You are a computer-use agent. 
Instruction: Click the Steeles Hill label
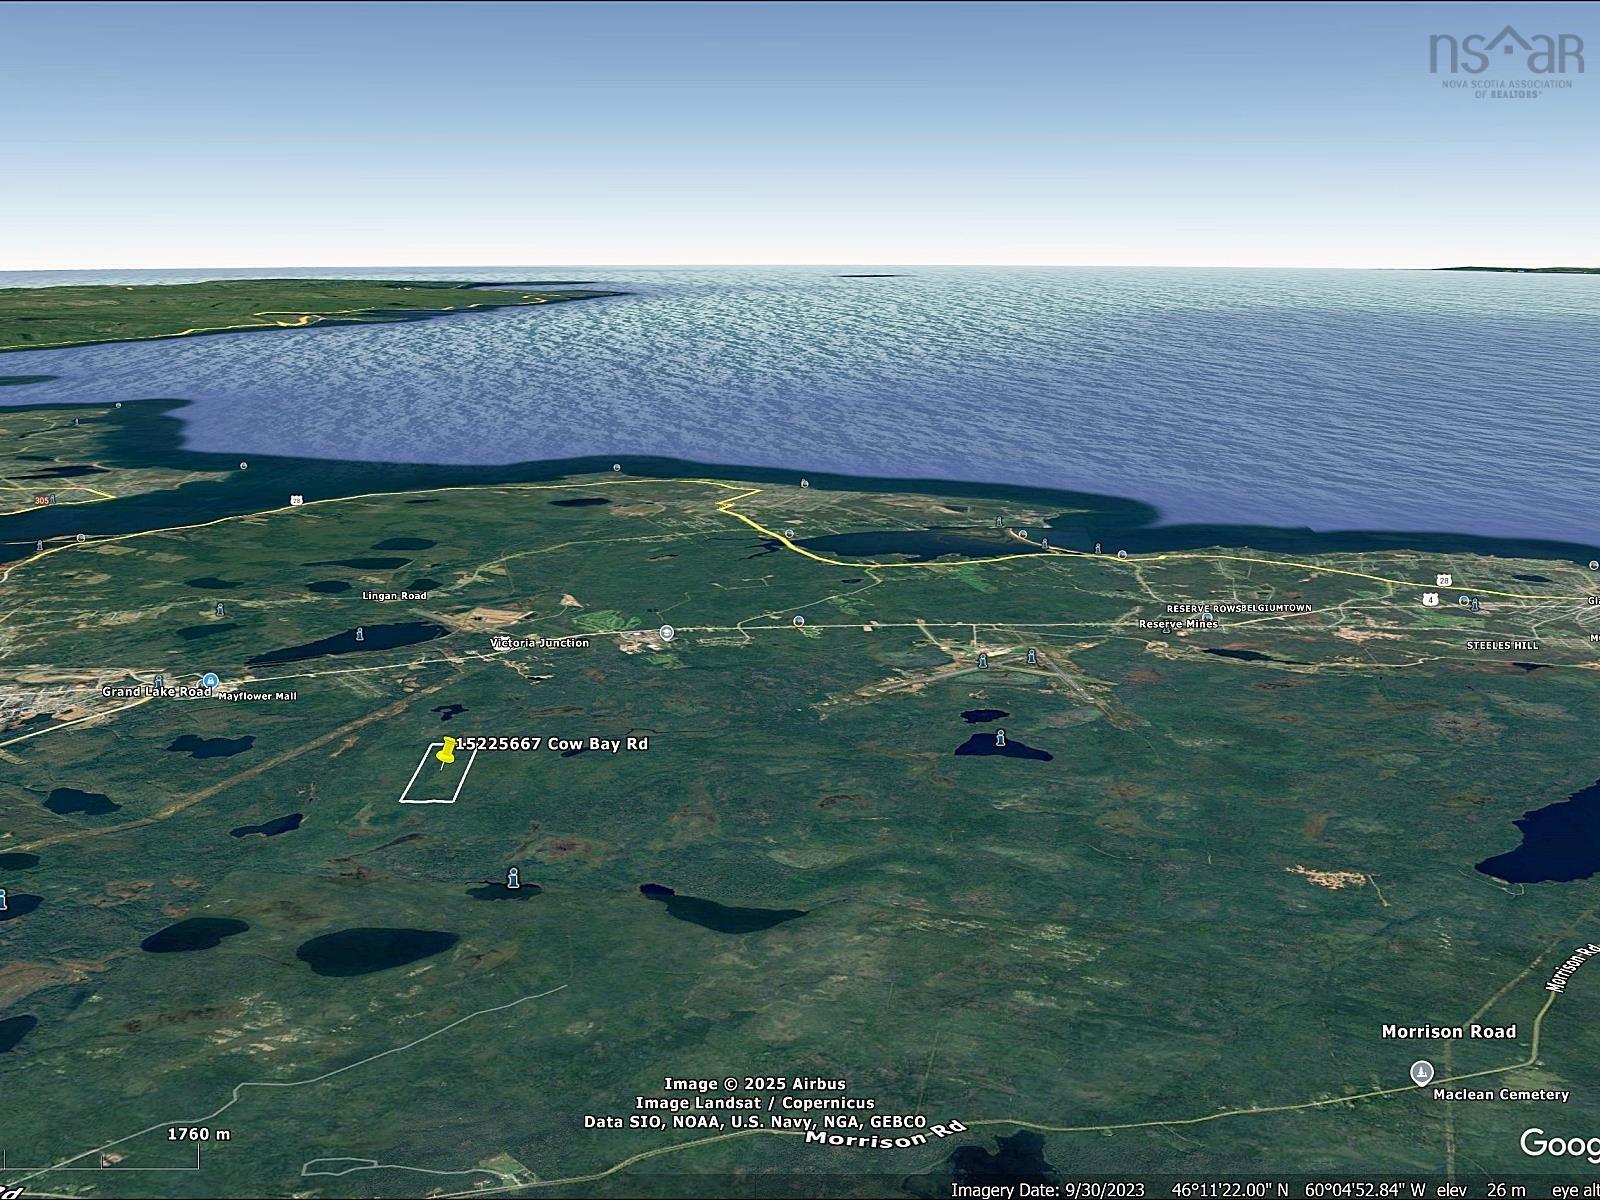[x=1502, y=646]
